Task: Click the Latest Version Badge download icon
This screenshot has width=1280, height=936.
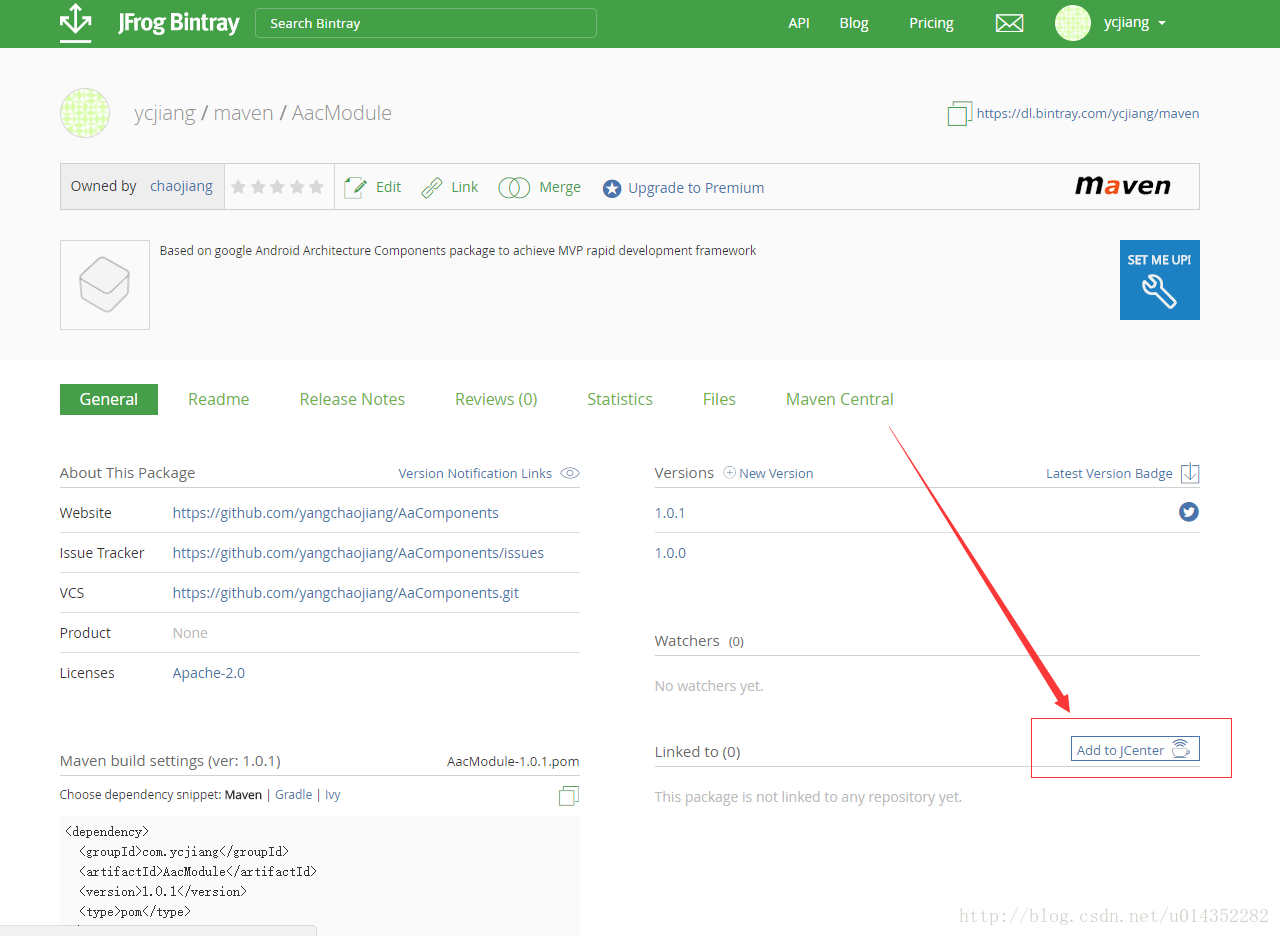Action: (x=1190, y=473)
